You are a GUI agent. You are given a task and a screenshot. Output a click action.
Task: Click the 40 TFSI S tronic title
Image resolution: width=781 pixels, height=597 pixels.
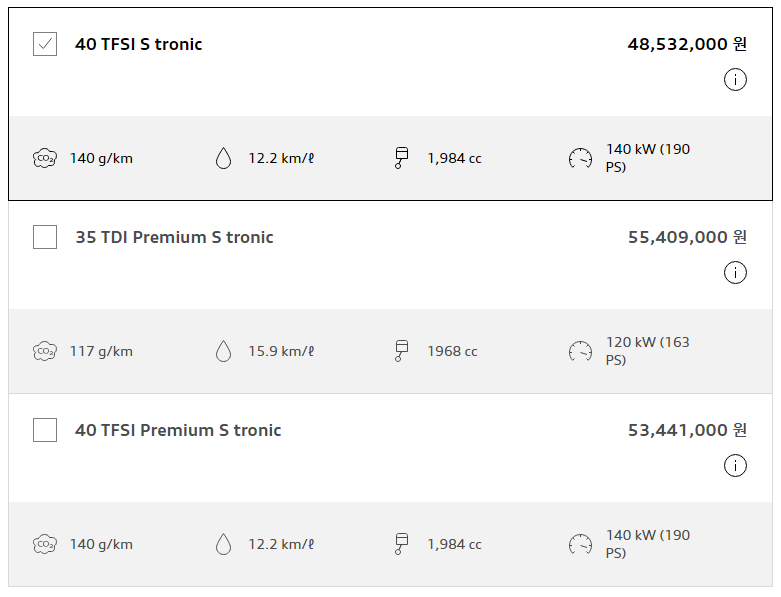coord(139,44)
